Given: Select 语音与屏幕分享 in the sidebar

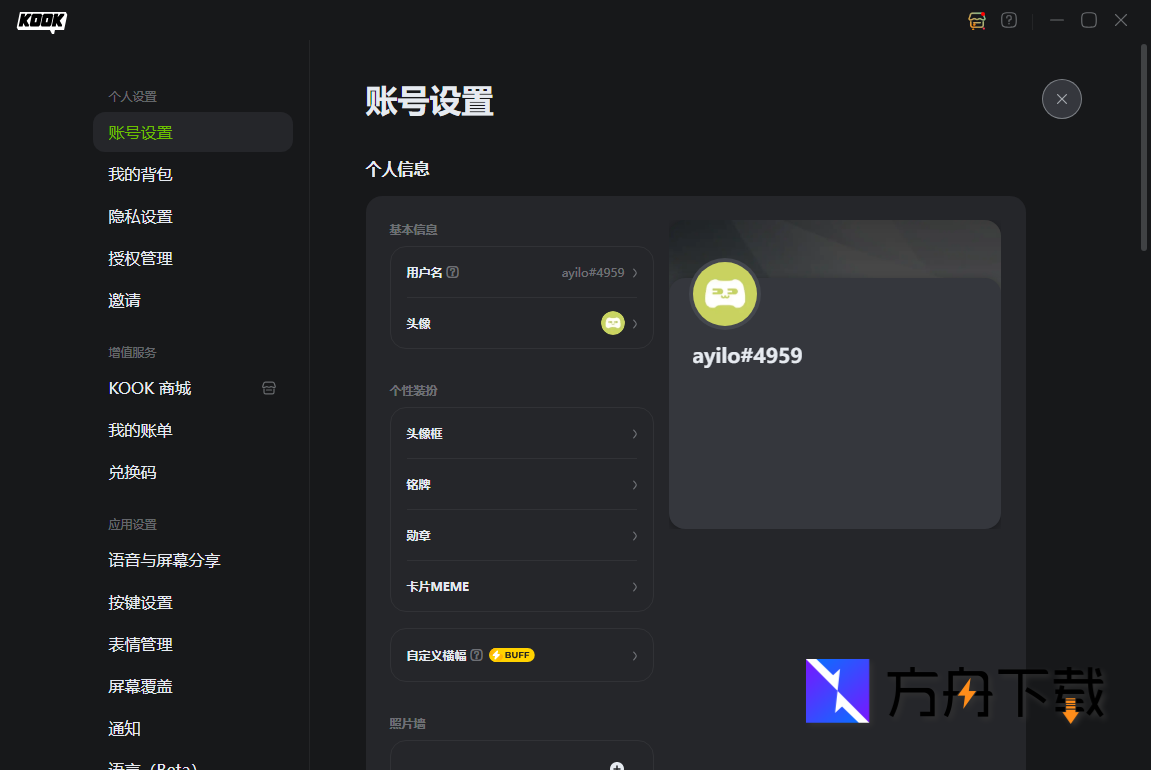Looking at the screenshot, I should point(163,560).
